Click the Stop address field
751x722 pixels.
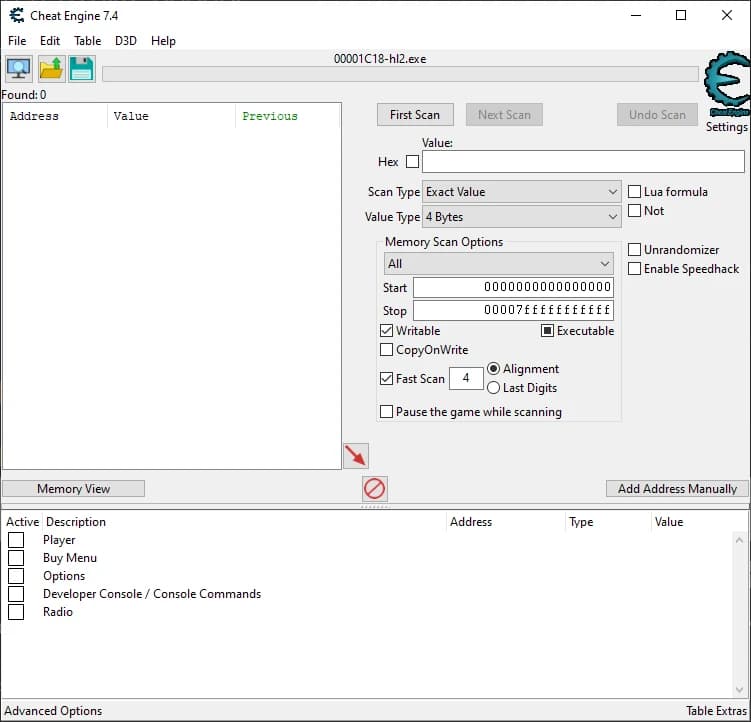(x=513, y=310)
